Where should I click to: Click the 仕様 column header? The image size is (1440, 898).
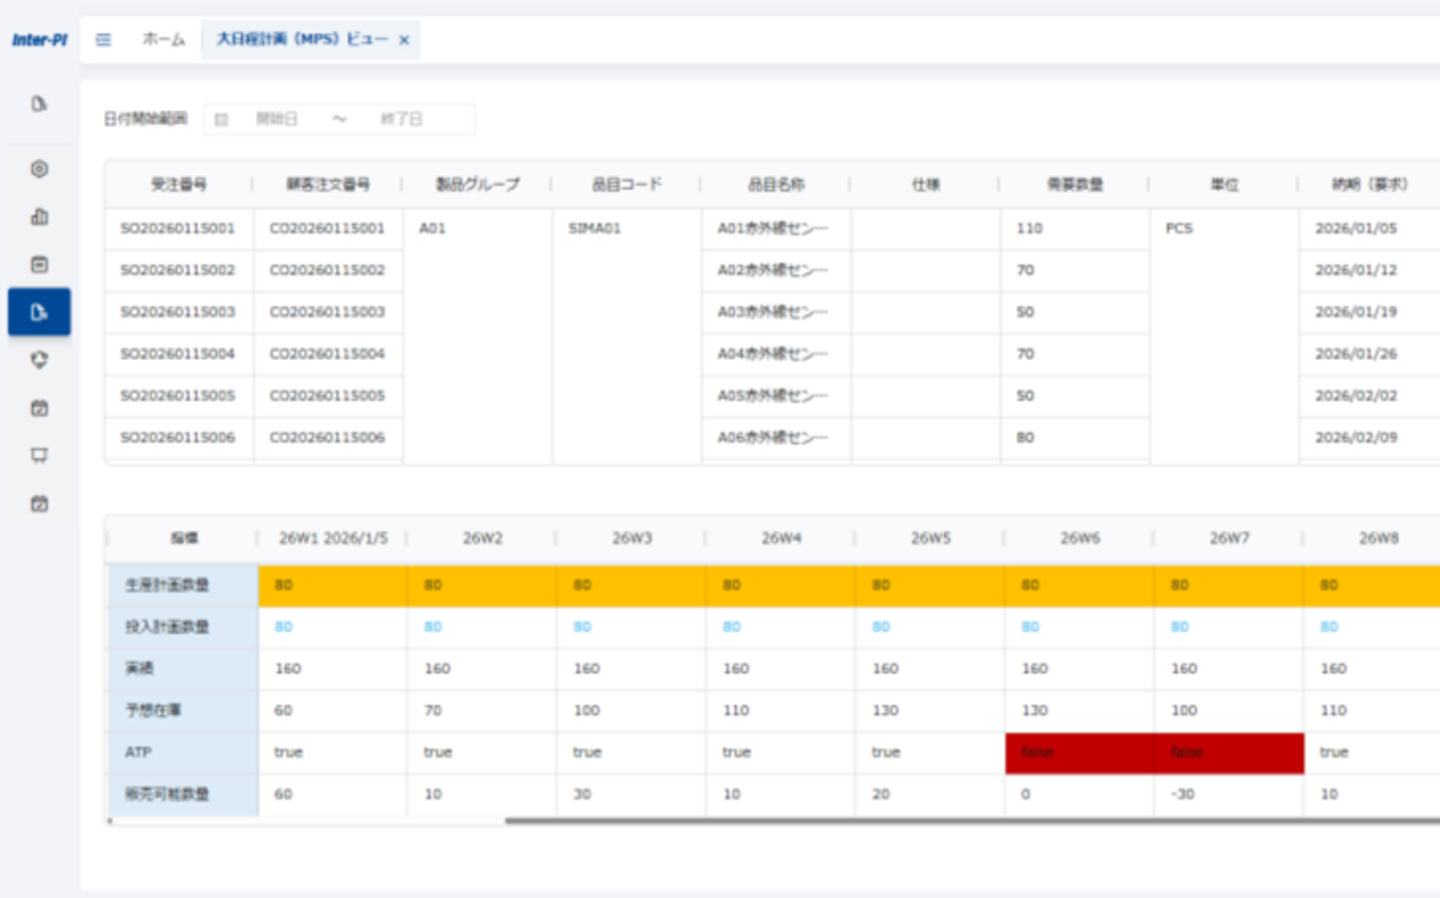pos(925,184)
